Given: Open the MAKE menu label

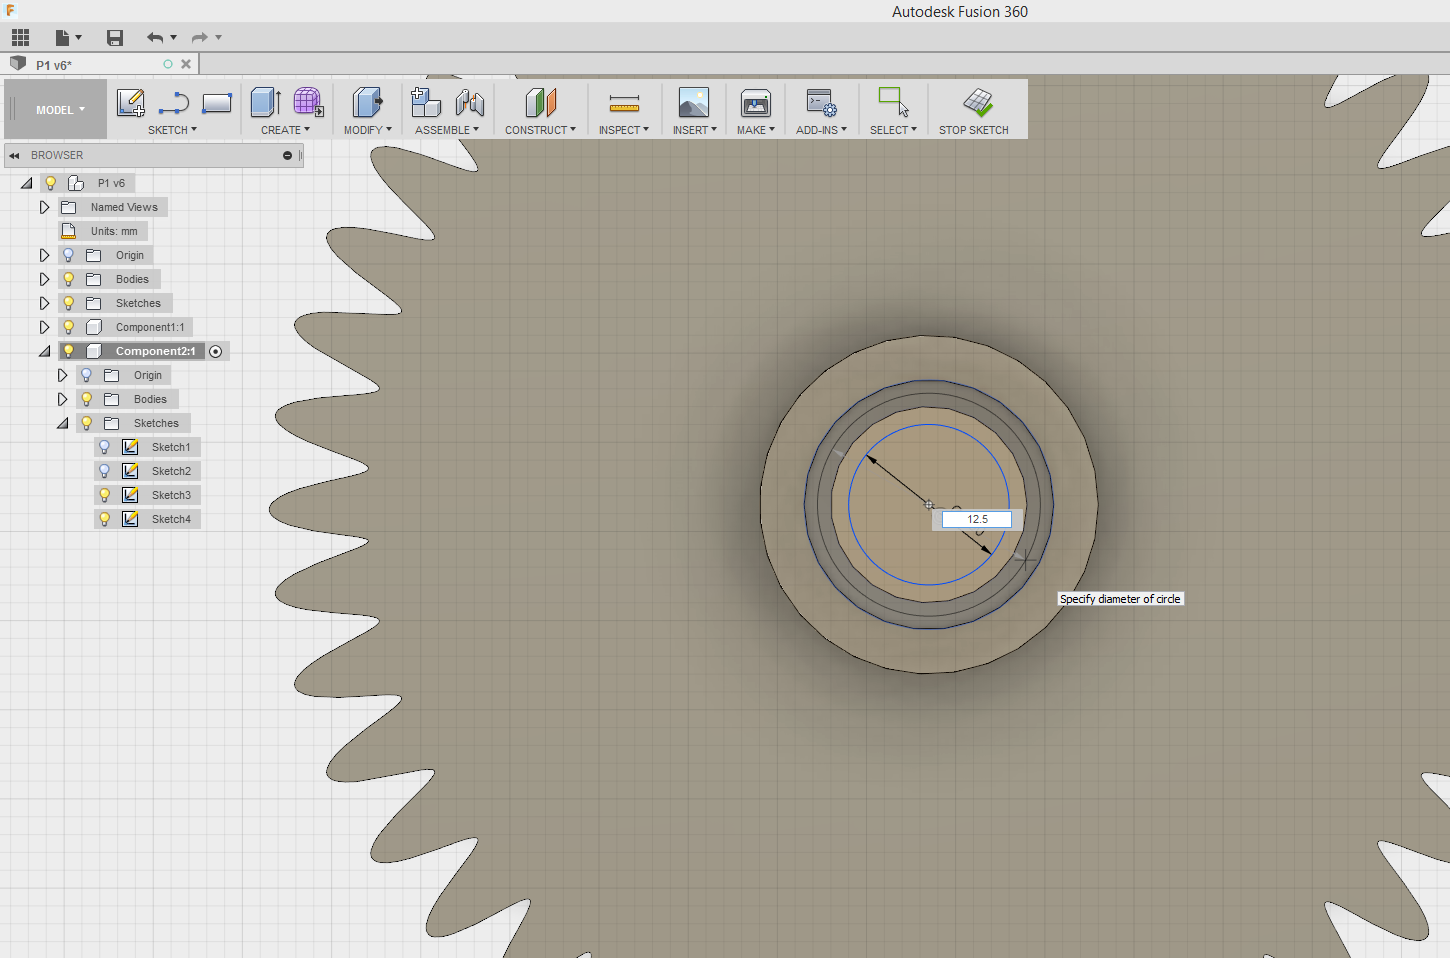Looking at the screenshot, I should [756, 130].
